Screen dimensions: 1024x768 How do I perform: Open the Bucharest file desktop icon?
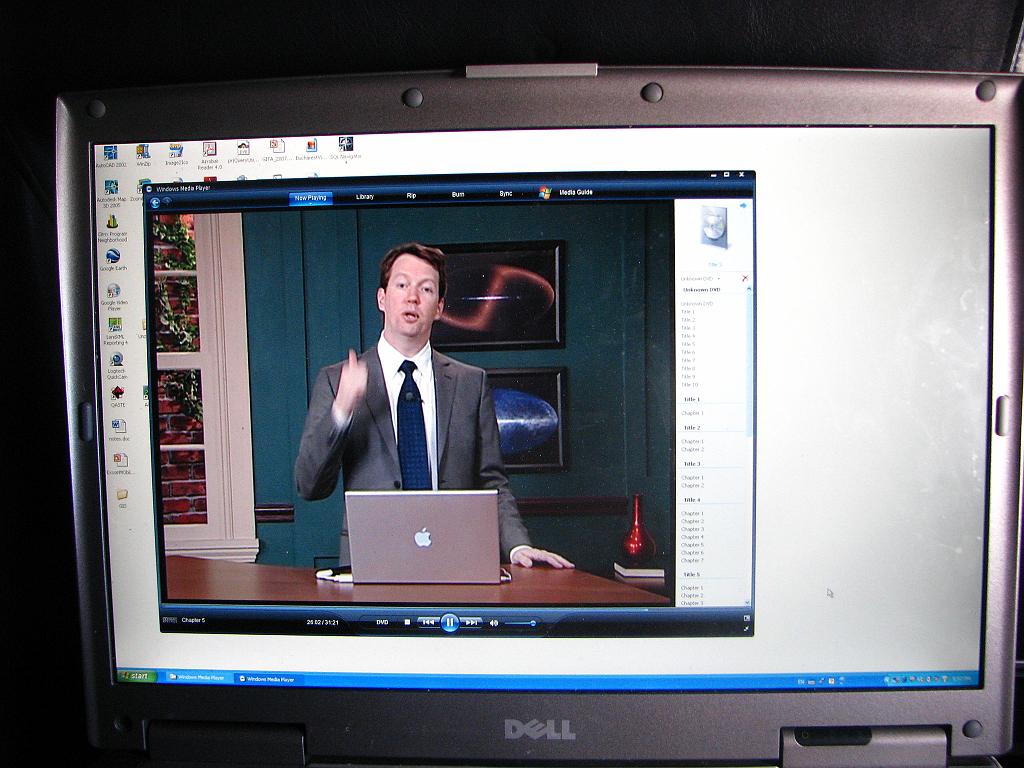click(310, 150)
